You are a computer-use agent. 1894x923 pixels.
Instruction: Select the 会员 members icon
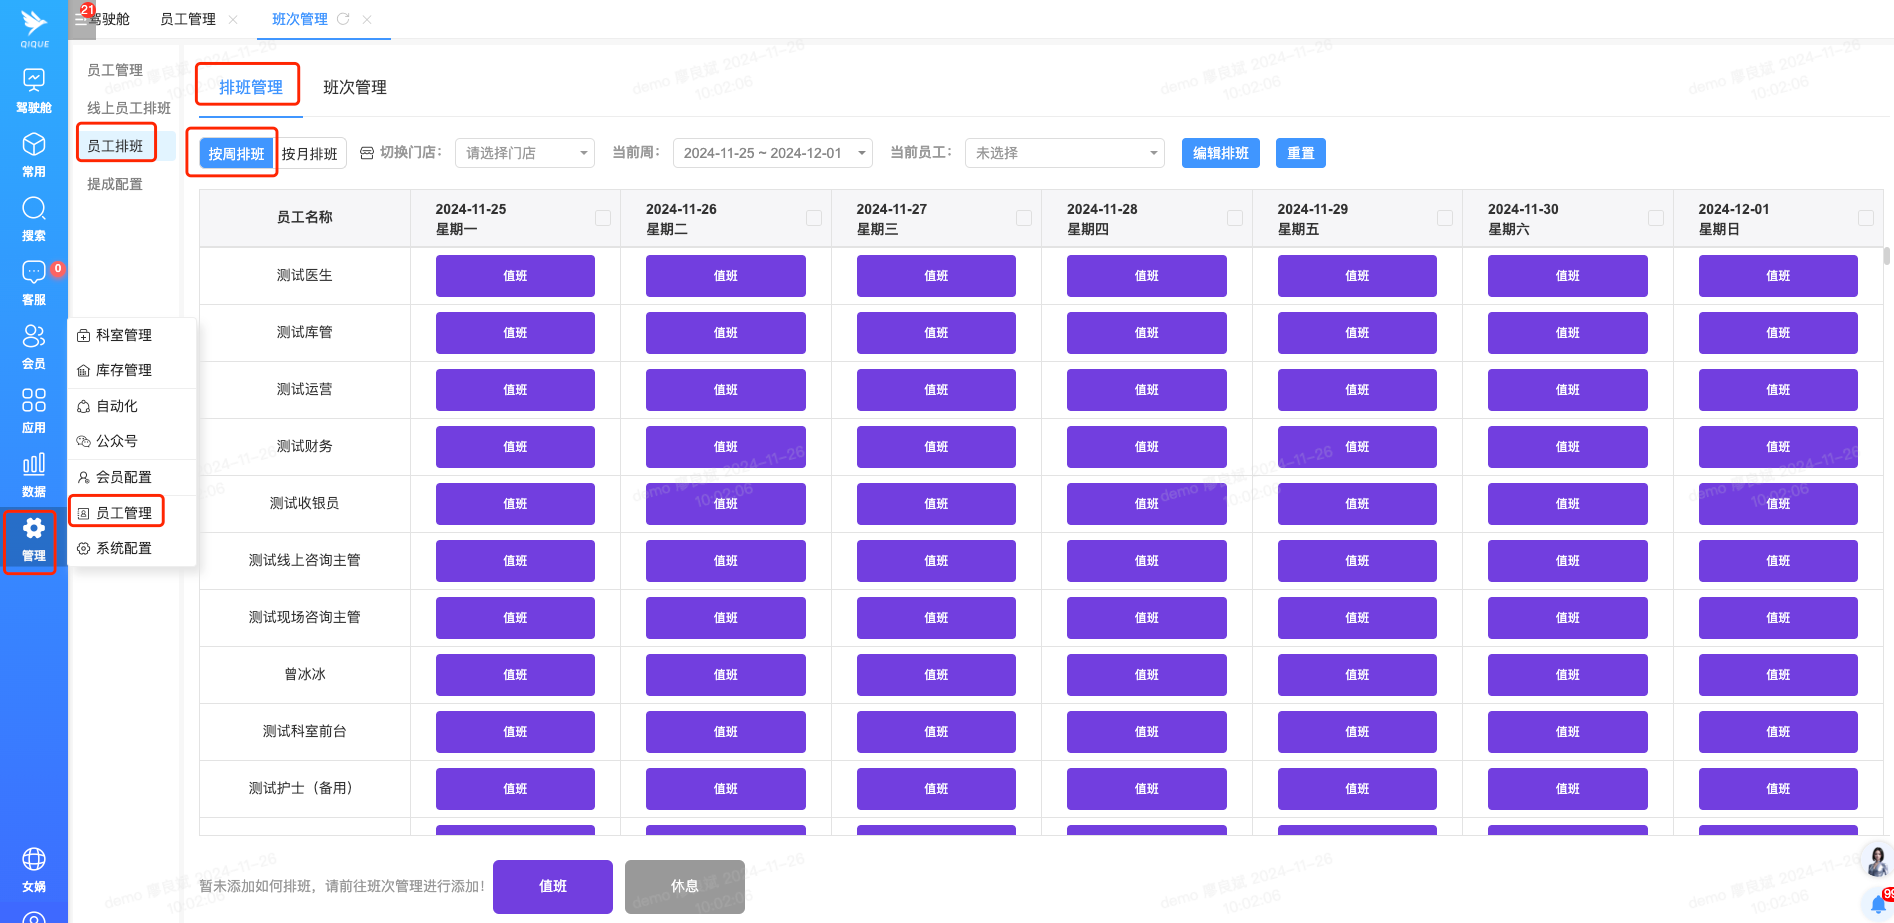point(34,337)
